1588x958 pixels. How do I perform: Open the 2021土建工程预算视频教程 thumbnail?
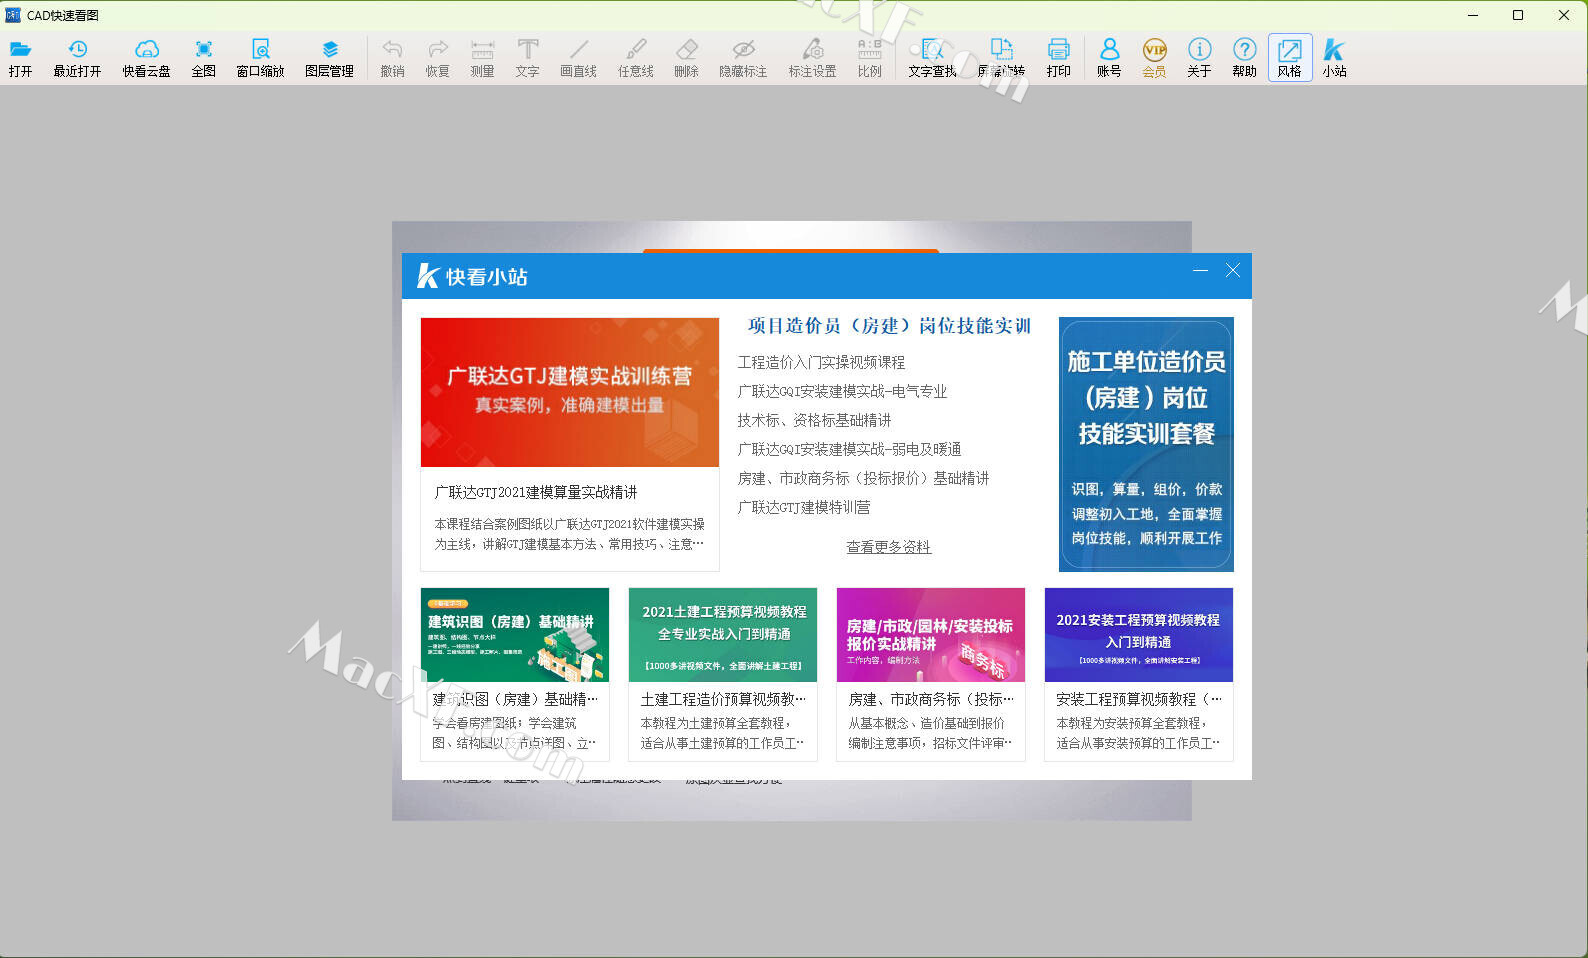(723, 635)
